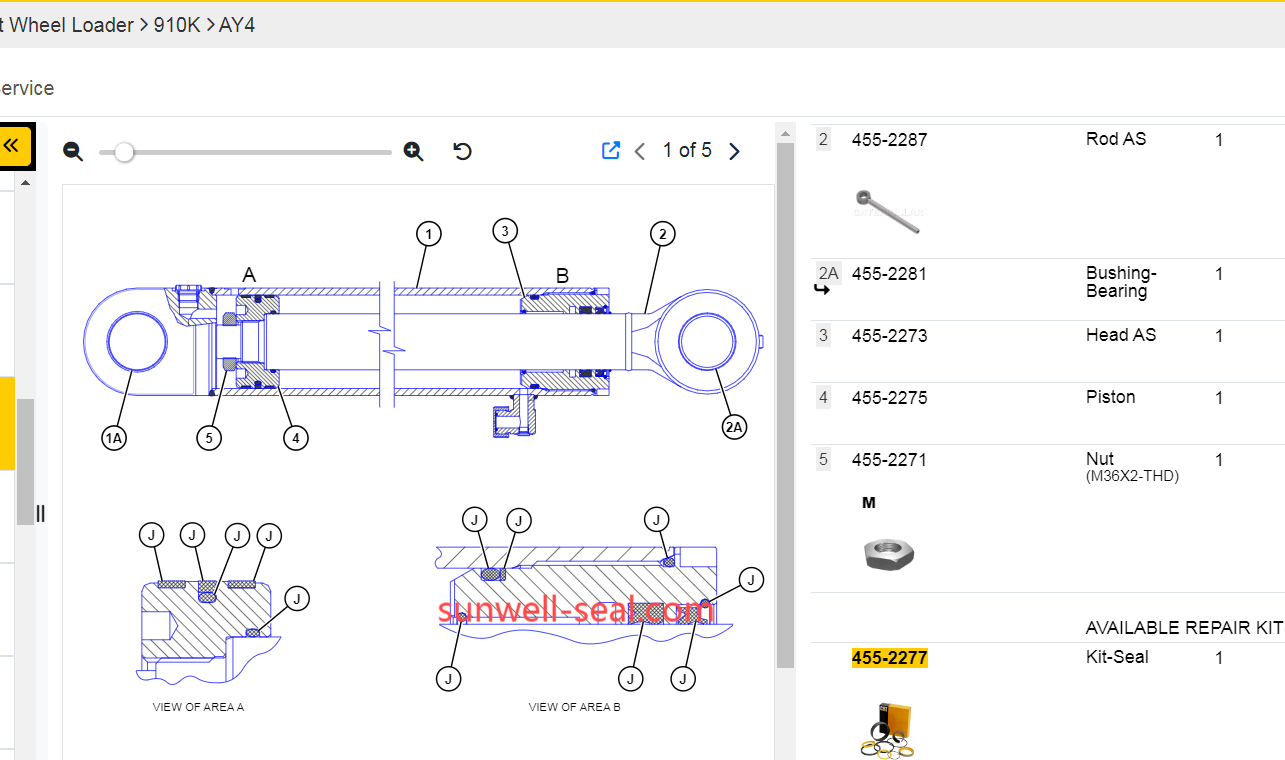Collapse the yellow sidebar panel
Image resolution: width=1285 pixels, height=760 pixels.
[13, 146]
